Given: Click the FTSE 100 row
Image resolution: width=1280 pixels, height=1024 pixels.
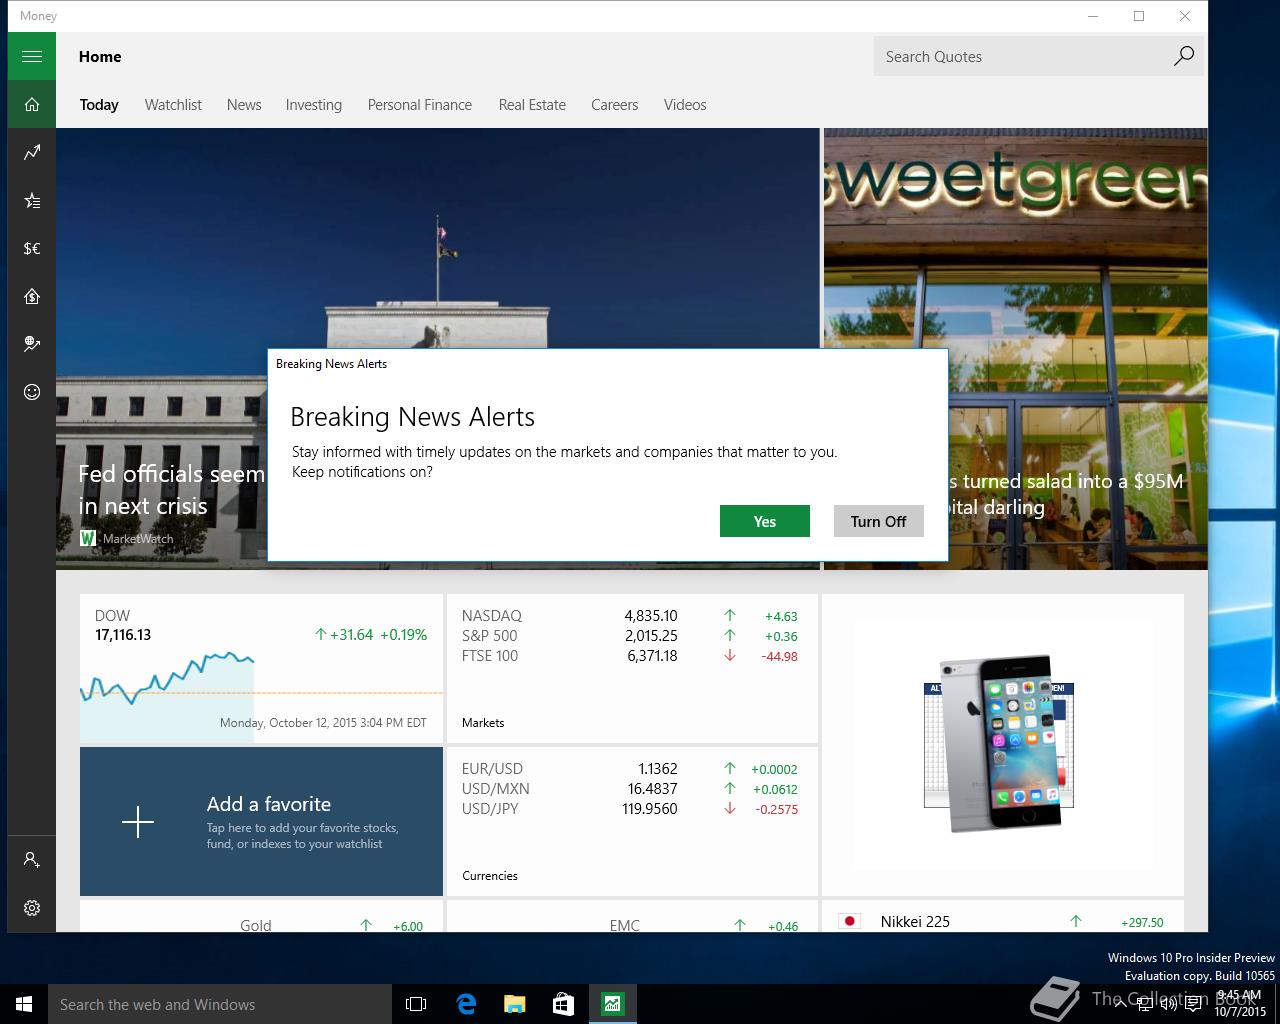Looking at the screenshot, I should (630, 656).
